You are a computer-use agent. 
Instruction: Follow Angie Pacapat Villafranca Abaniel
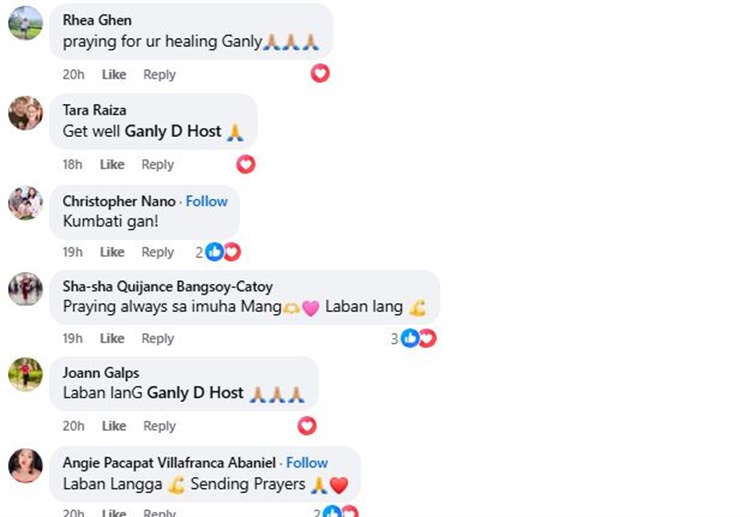point(307,462)
